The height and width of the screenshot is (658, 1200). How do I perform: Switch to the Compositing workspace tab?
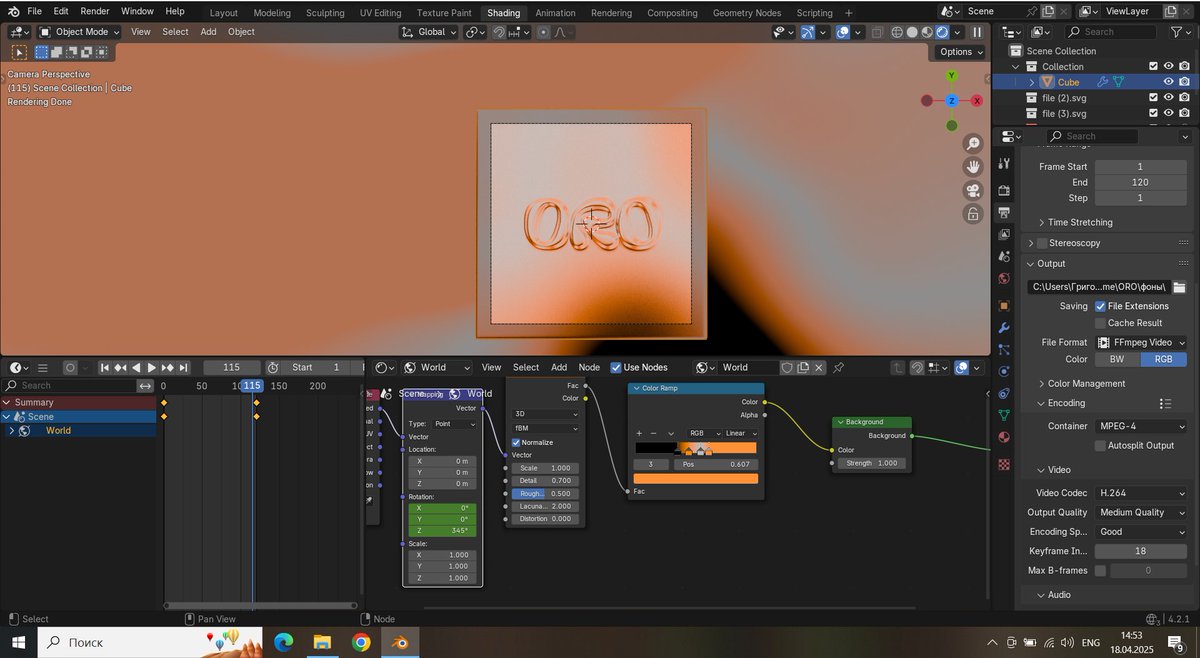point(672,13)
